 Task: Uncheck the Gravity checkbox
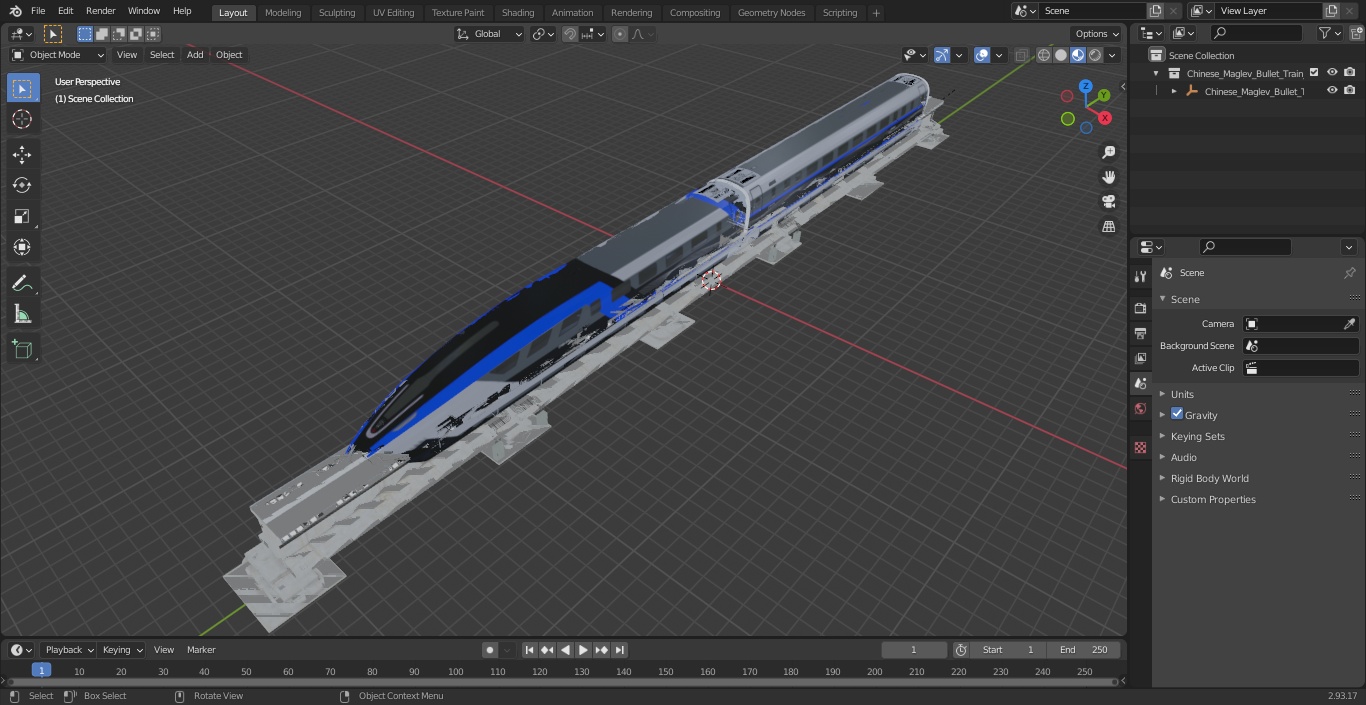pyautogui.click(x=1177, y=414)
